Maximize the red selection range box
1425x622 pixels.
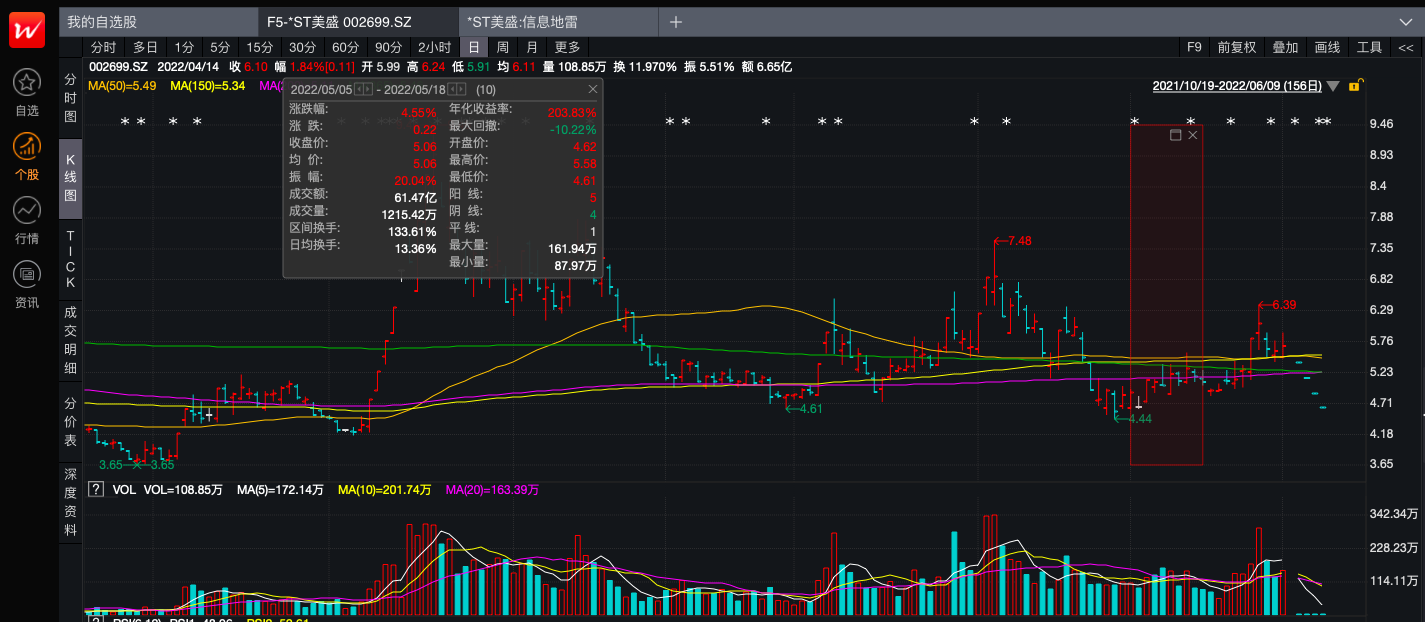[1176, 135]
